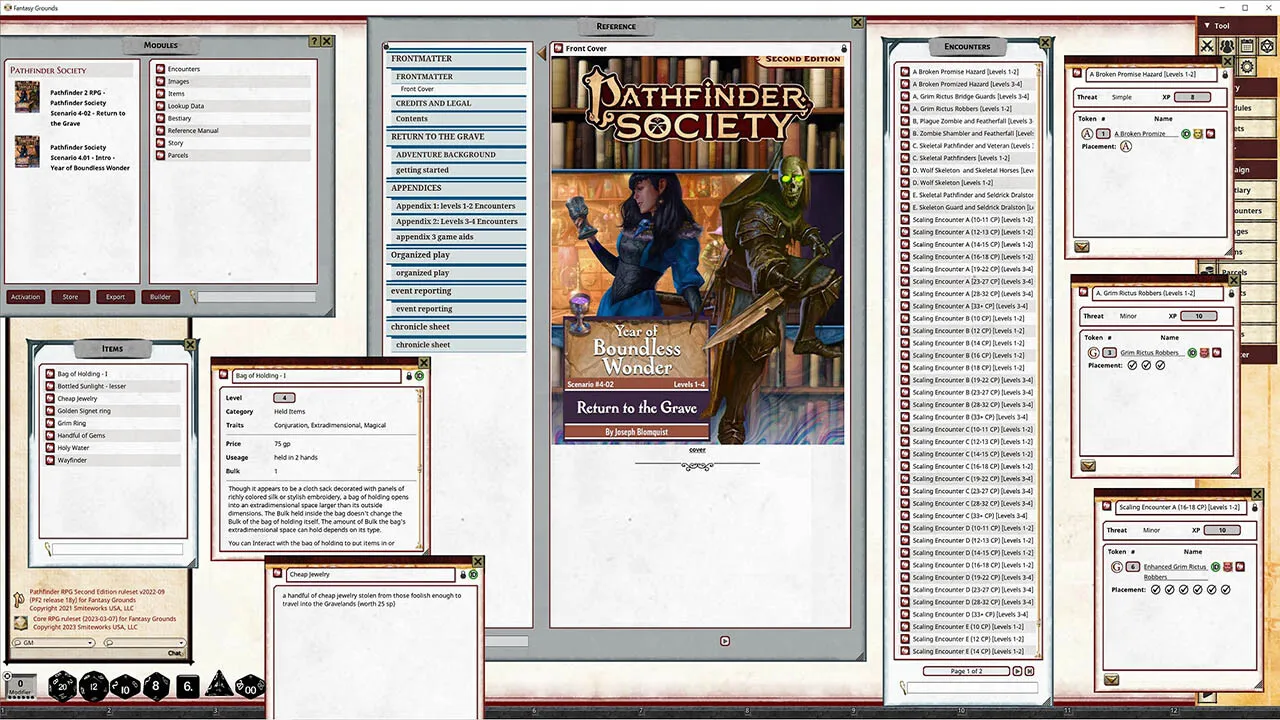
Task: Collapse reference index with left arrow
Action: (x=542, y=52)
